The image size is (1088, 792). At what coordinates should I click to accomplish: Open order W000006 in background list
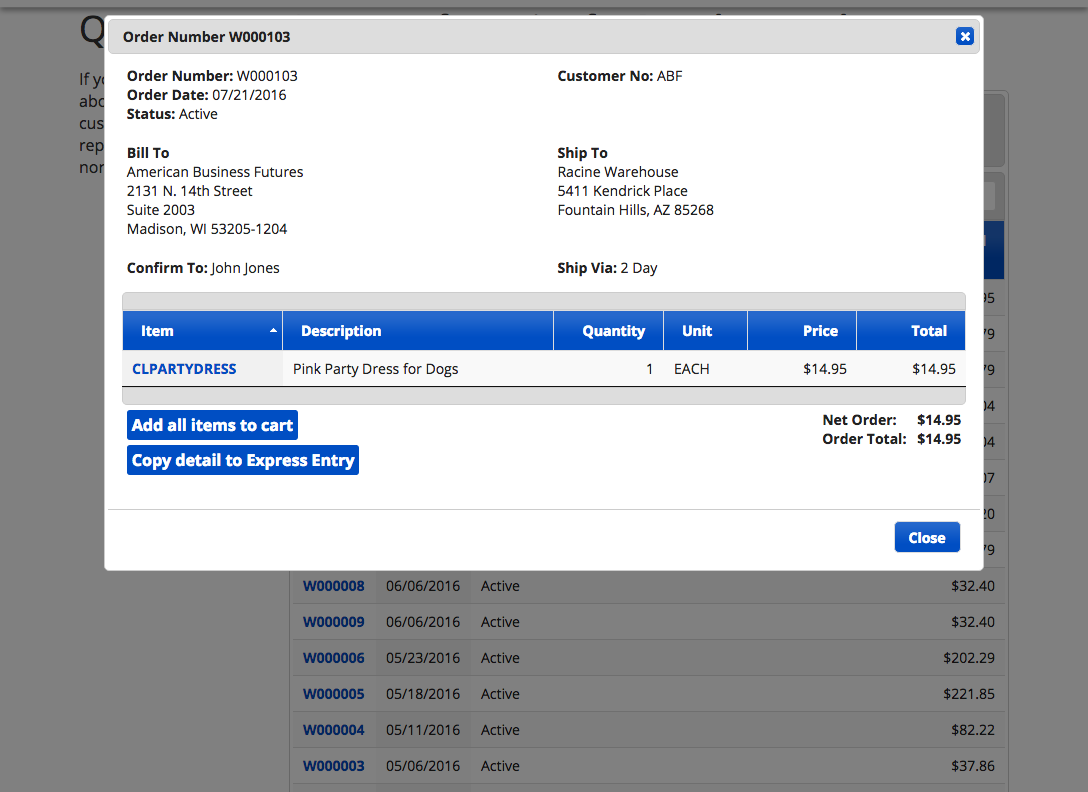[x=334, y=658]
